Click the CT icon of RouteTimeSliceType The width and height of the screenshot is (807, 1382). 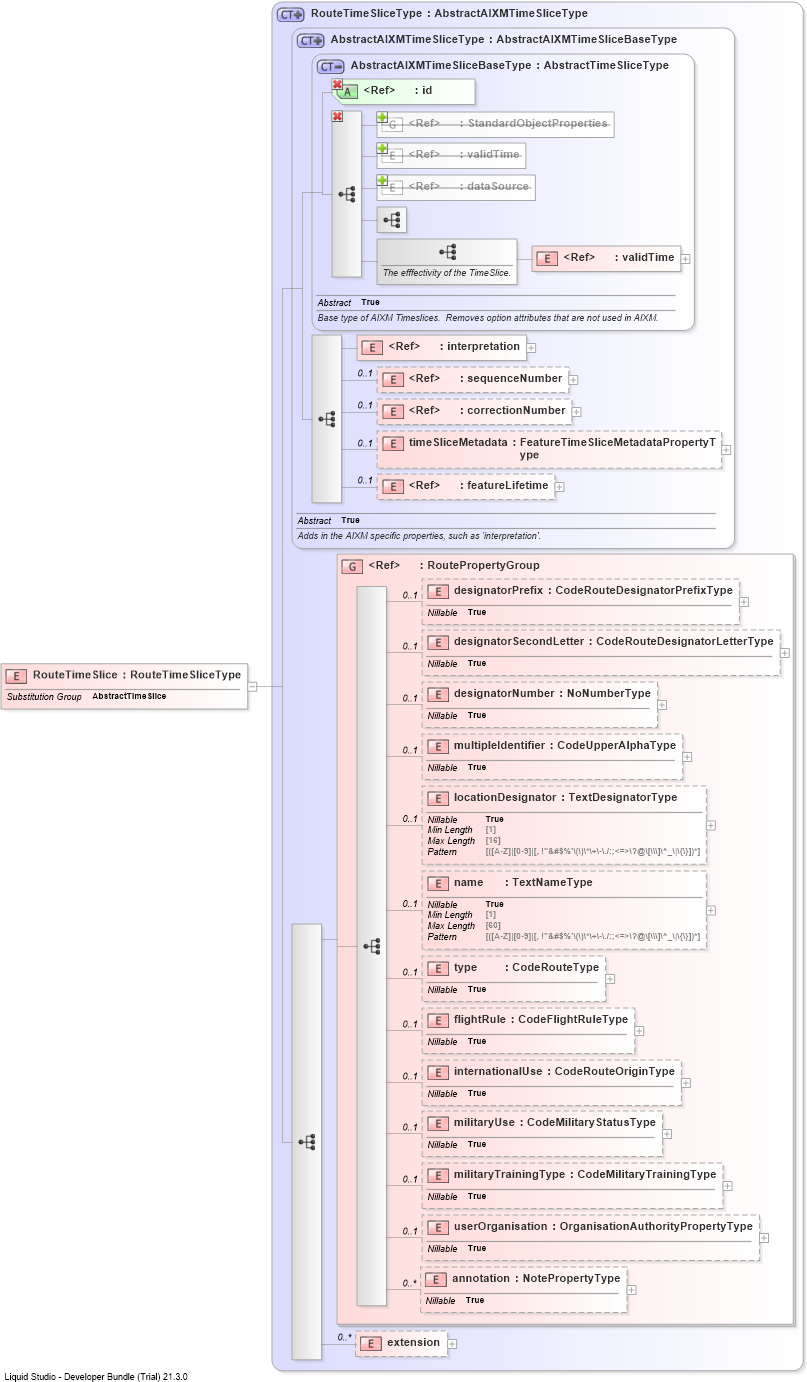[291, 14]
